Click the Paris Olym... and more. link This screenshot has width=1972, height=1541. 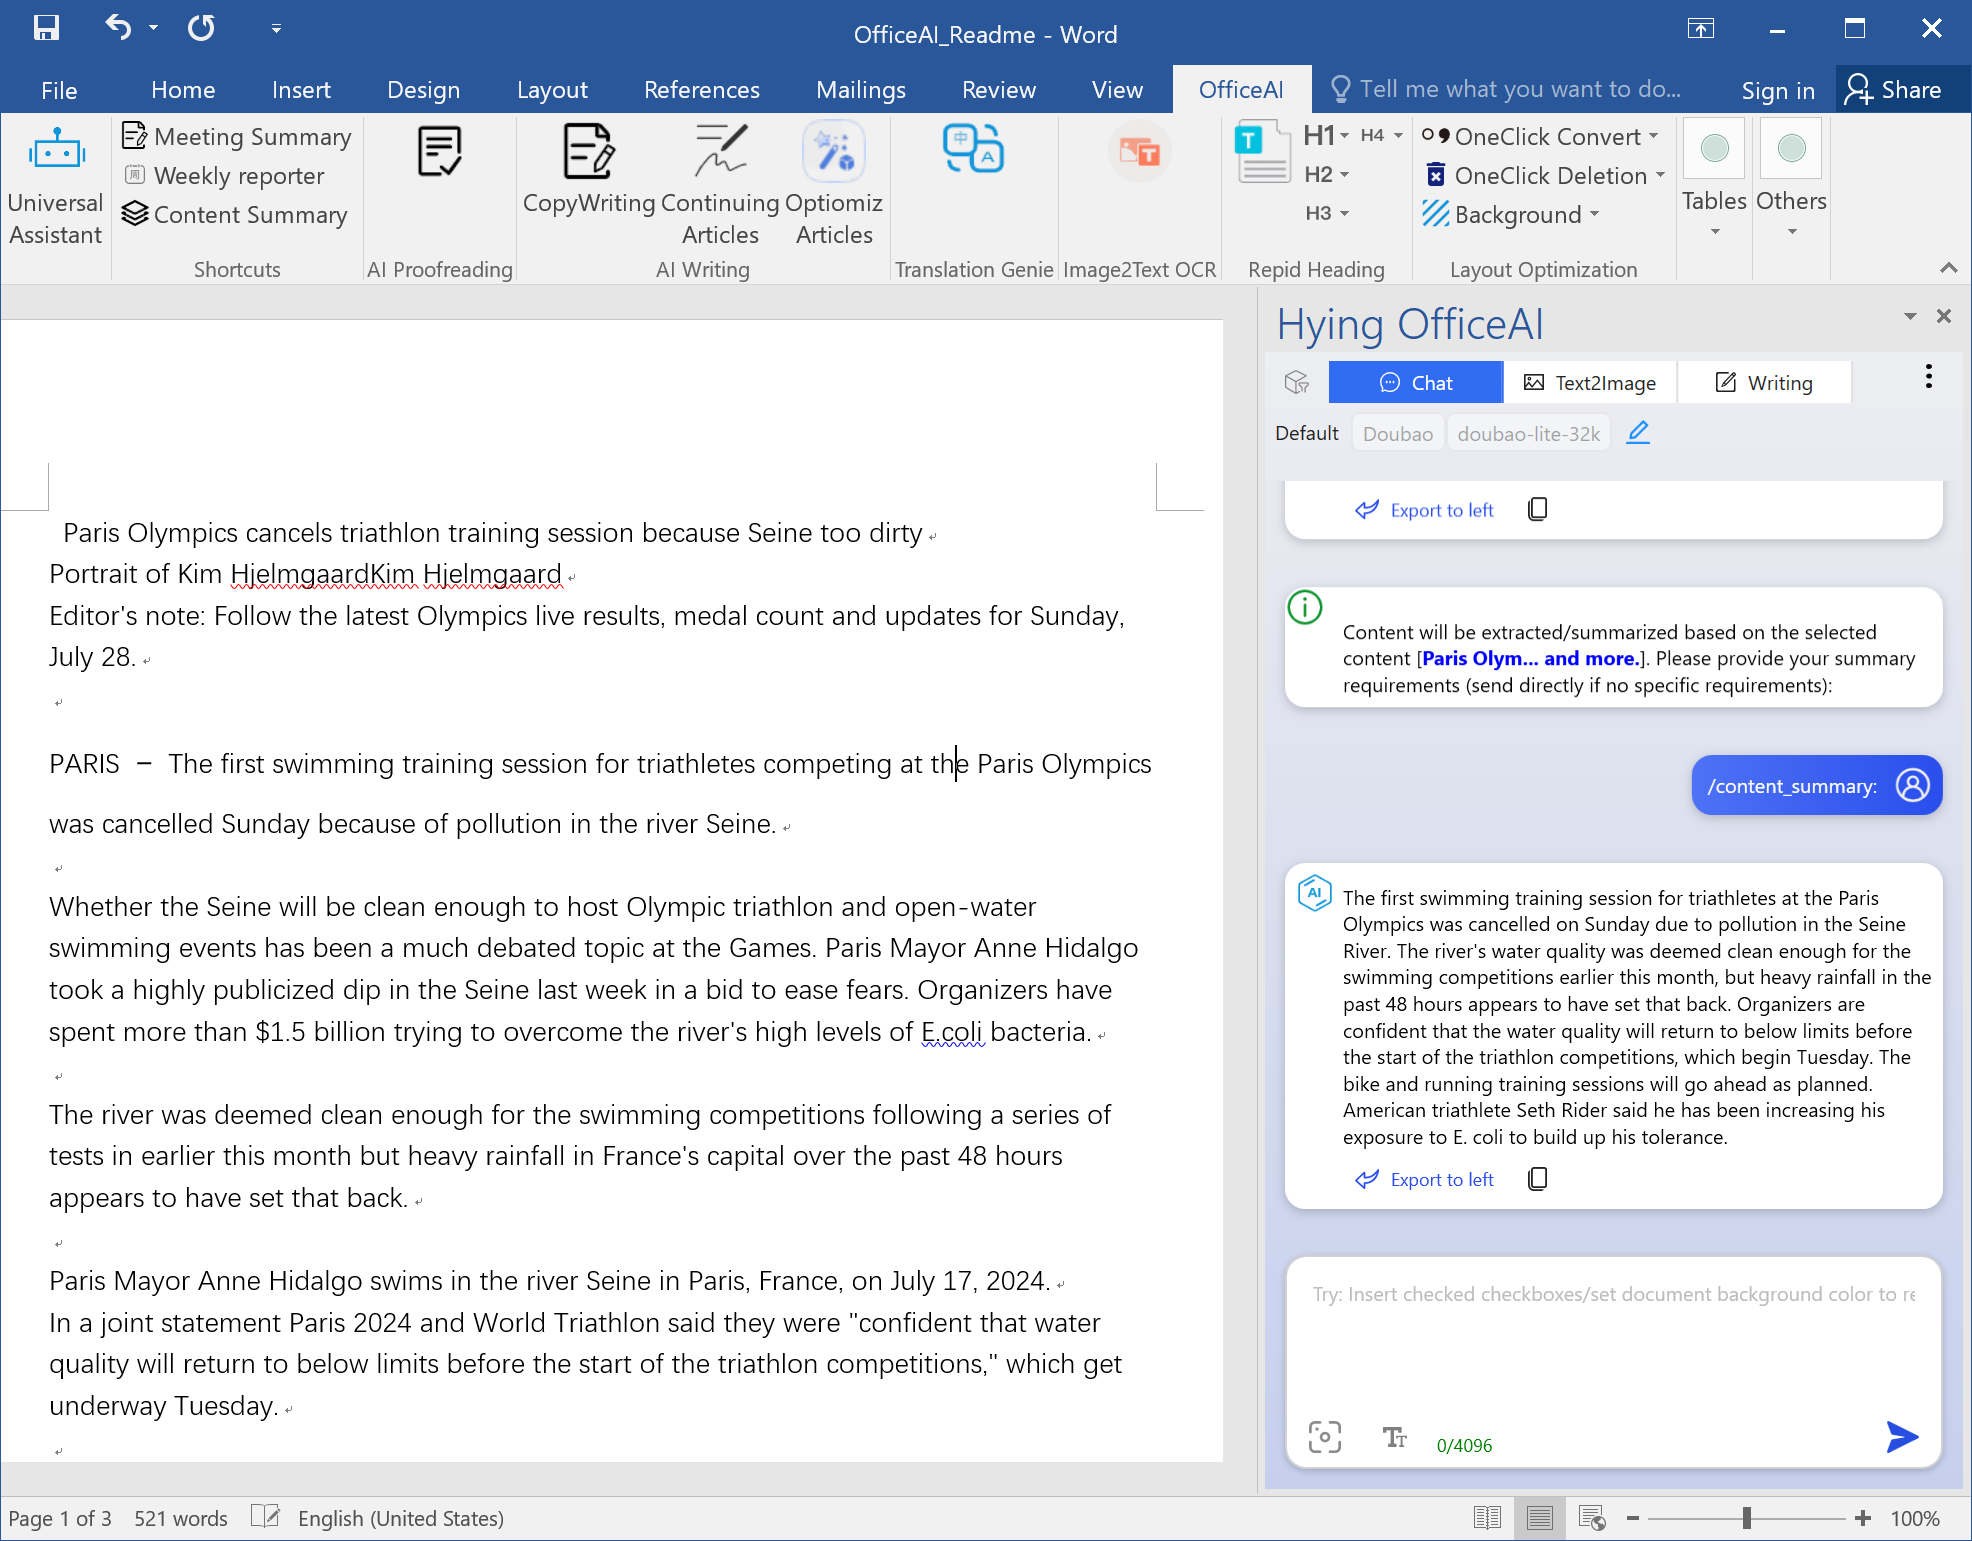[x=1531, y=658]
